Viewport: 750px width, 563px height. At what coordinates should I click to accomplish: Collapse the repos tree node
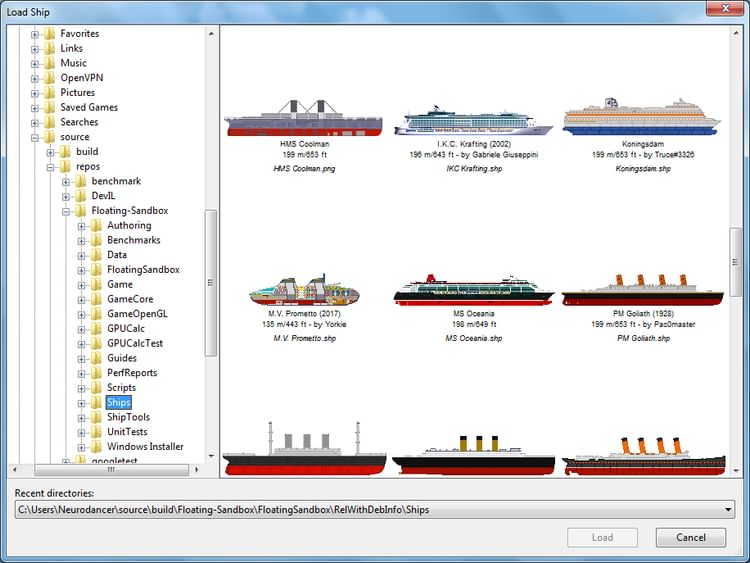(50, 167)
